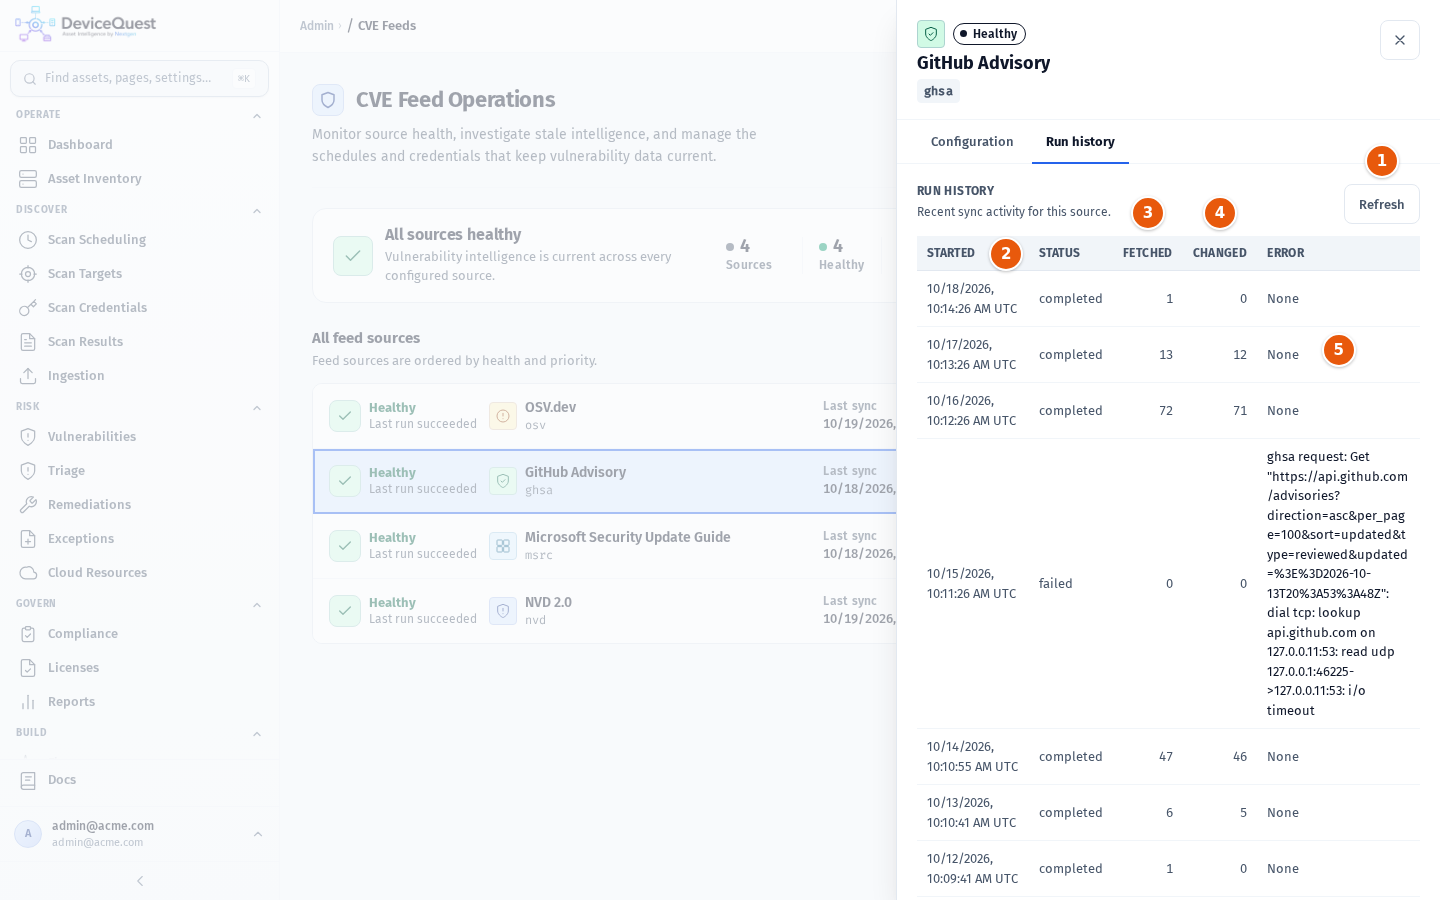Collapse the Operate section
1440x900 pixels.
[257, 116]
